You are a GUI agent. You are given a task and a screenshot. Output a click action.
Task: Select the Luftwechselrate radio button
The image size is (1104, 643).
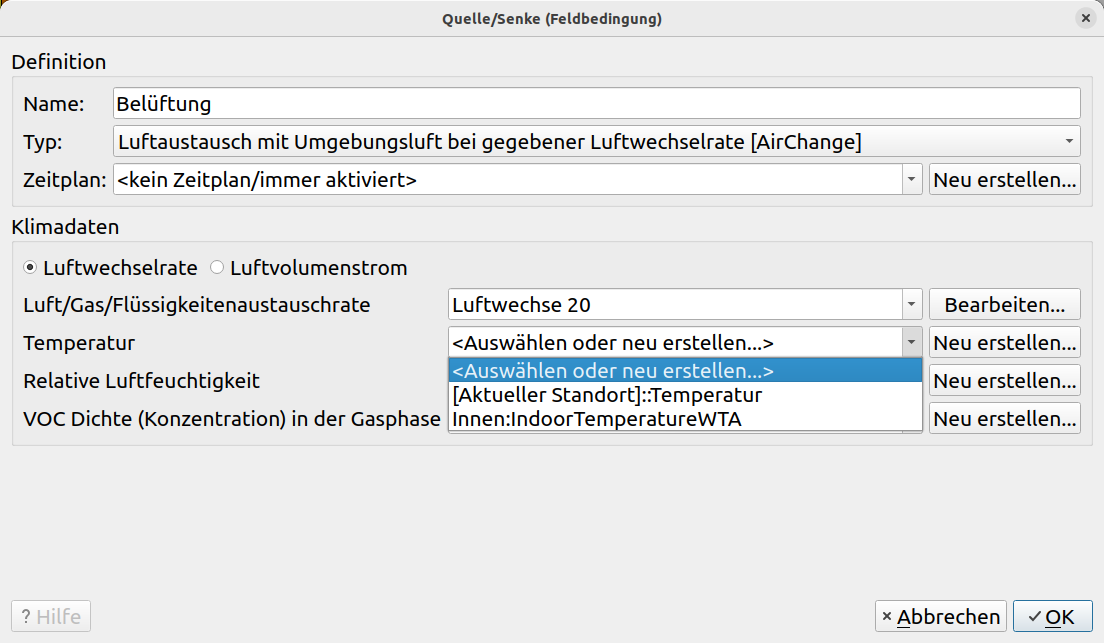click(30, 268)
